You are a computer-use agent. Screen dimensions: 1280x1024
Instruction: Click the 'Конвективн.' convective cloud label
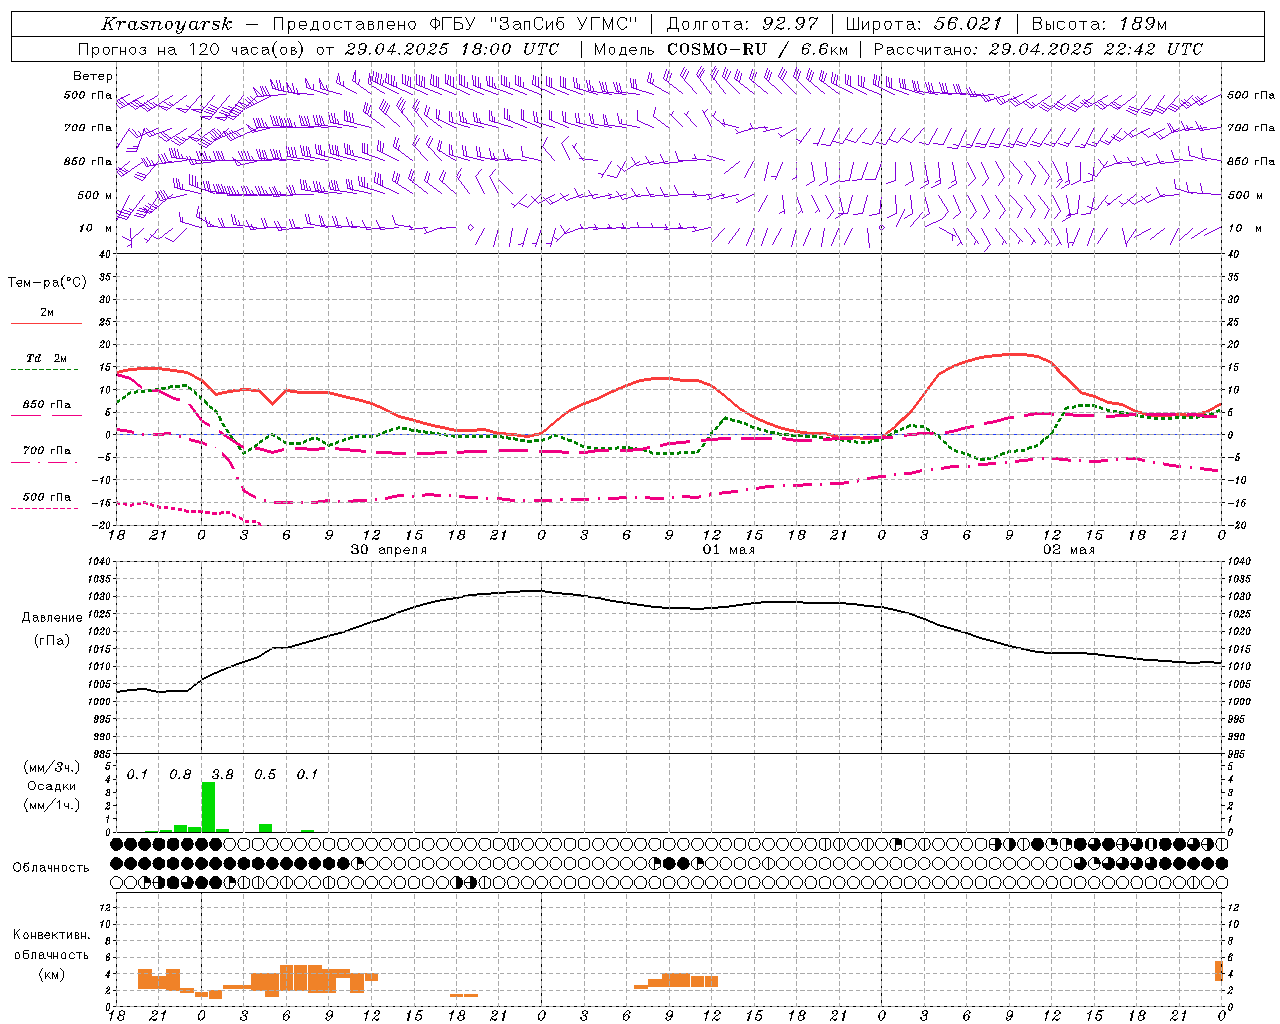51,935
